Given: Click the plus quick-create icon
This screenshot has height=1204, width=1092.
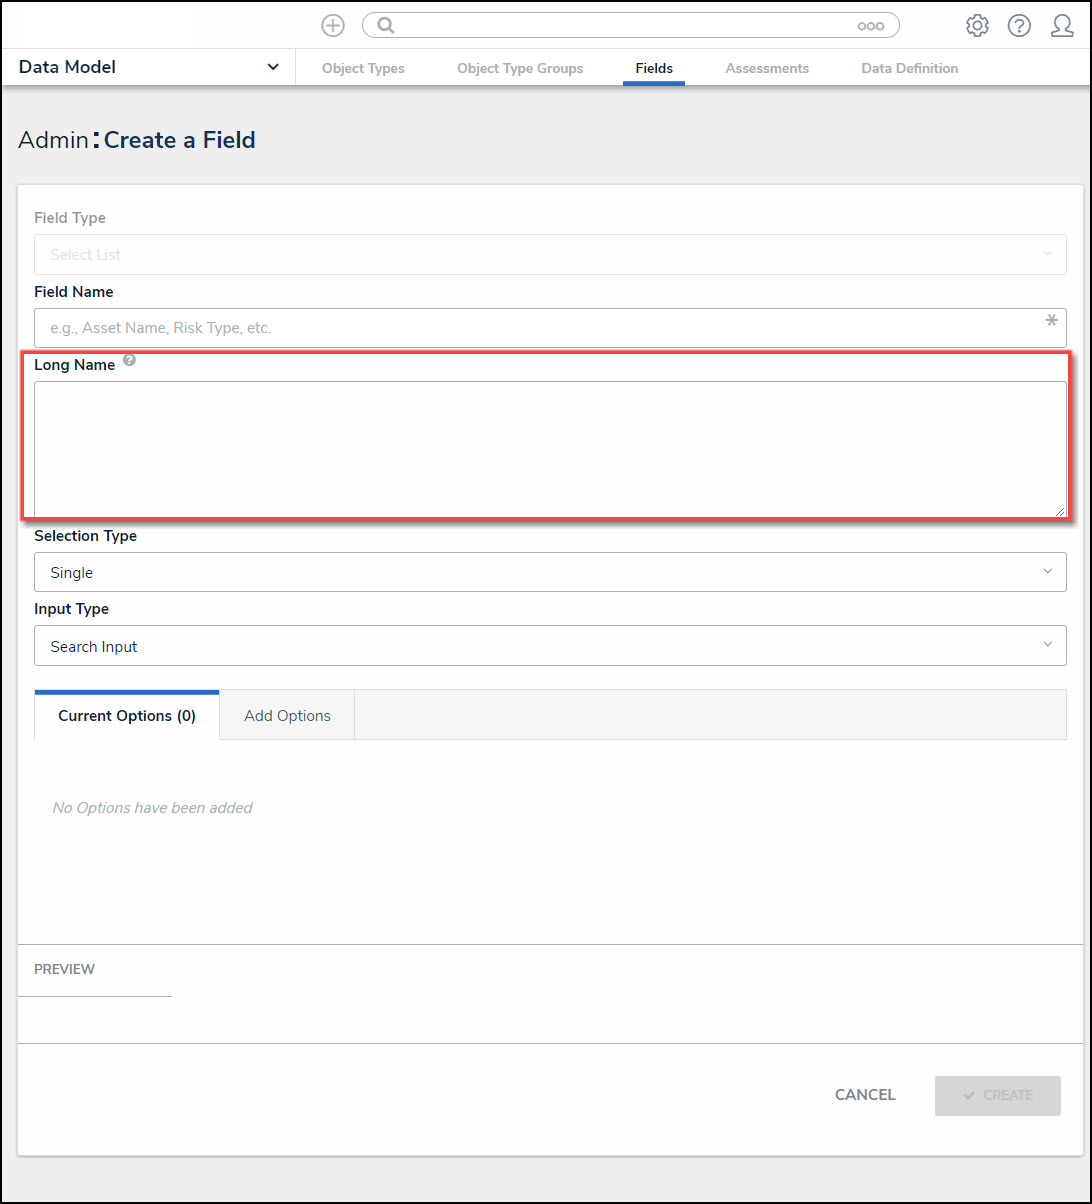Looking at the screenshot, I should 333,26.
